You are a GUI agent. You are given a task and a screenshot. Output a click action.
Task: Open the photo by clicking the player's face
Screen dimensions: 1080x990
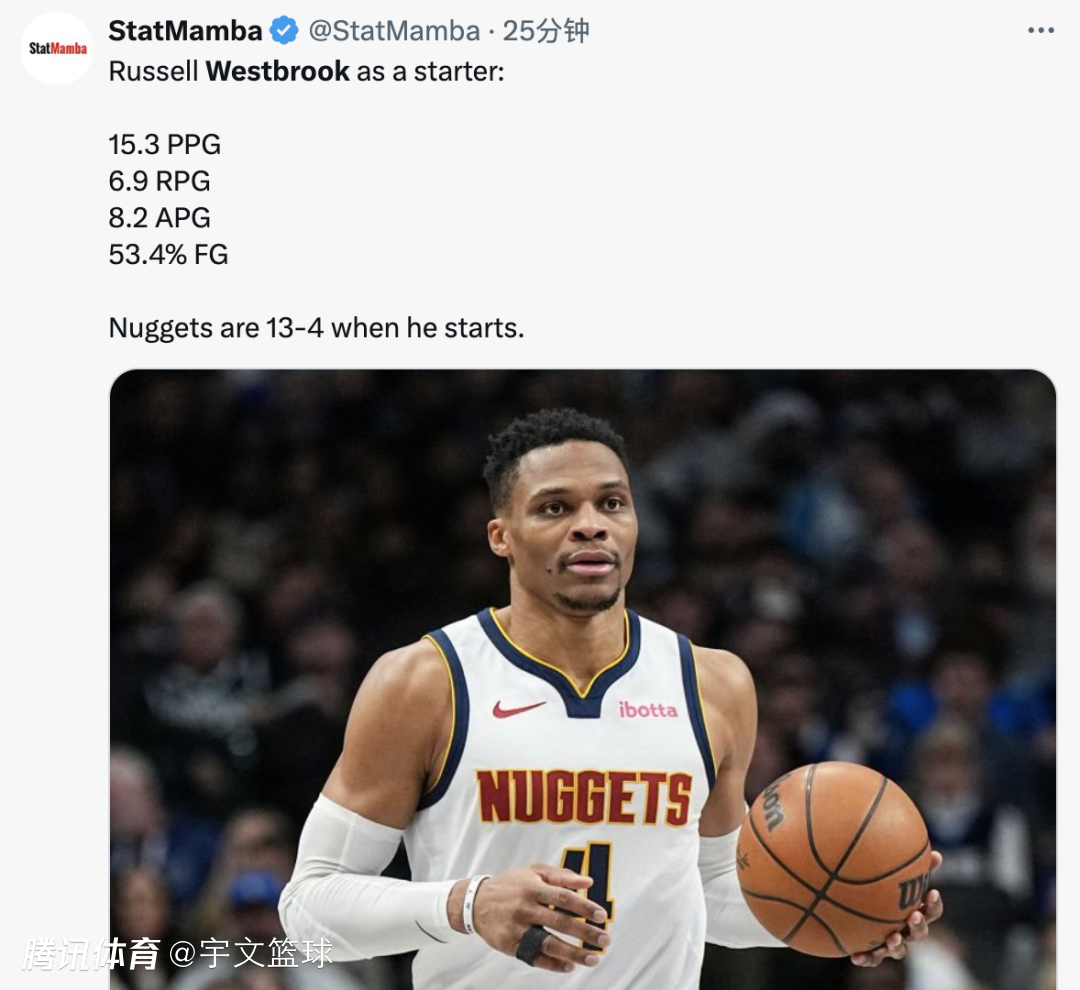click(566, 530)
